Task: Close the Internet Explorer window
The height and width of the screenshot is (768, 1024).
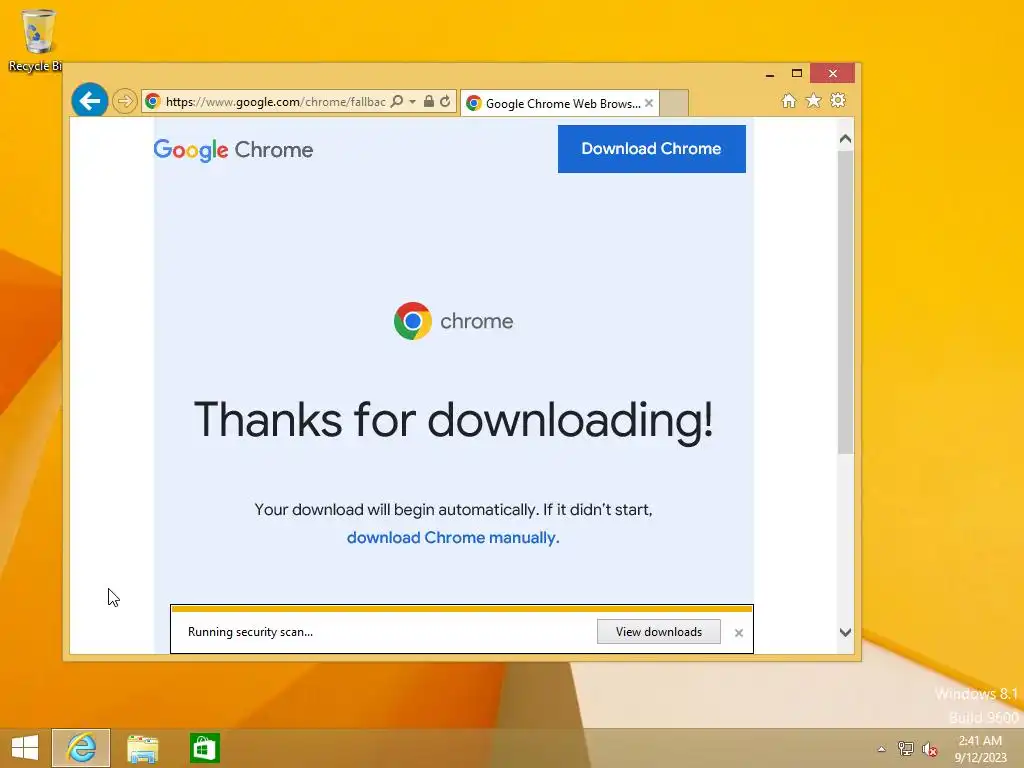Action: click(832, 73)
